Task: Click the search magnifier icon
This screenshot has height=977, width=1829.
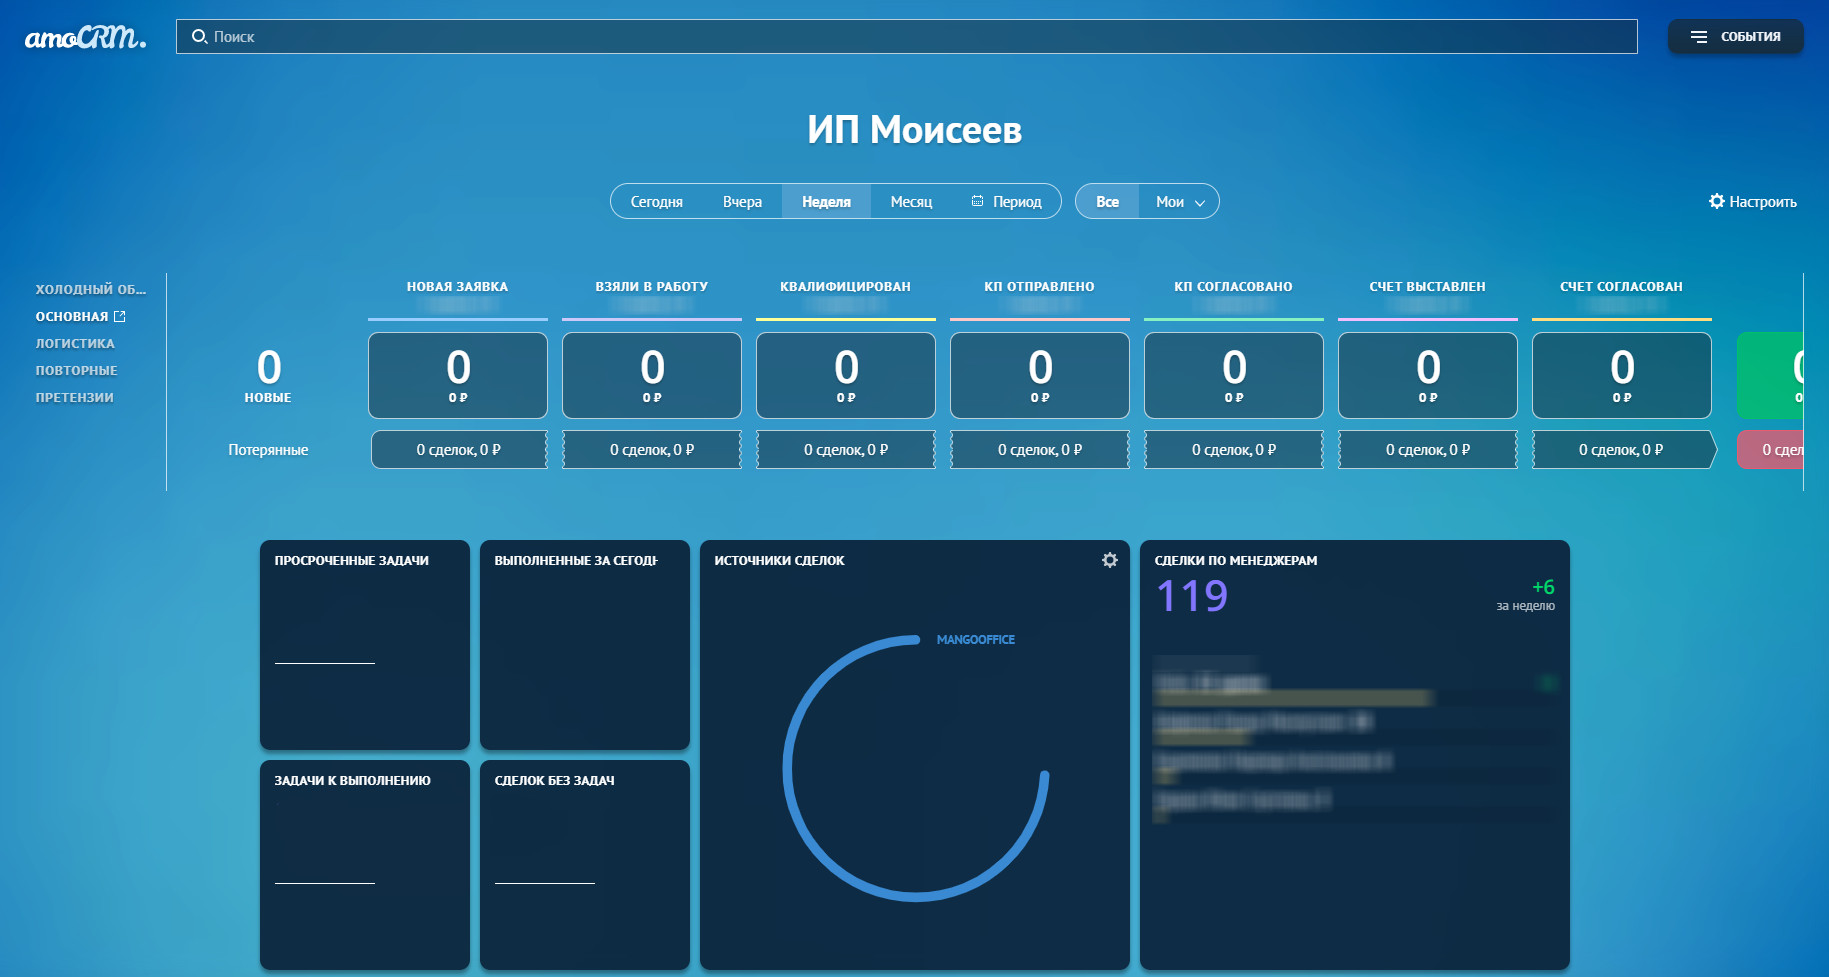Action: pyautogui.click(x=199, y=37)
